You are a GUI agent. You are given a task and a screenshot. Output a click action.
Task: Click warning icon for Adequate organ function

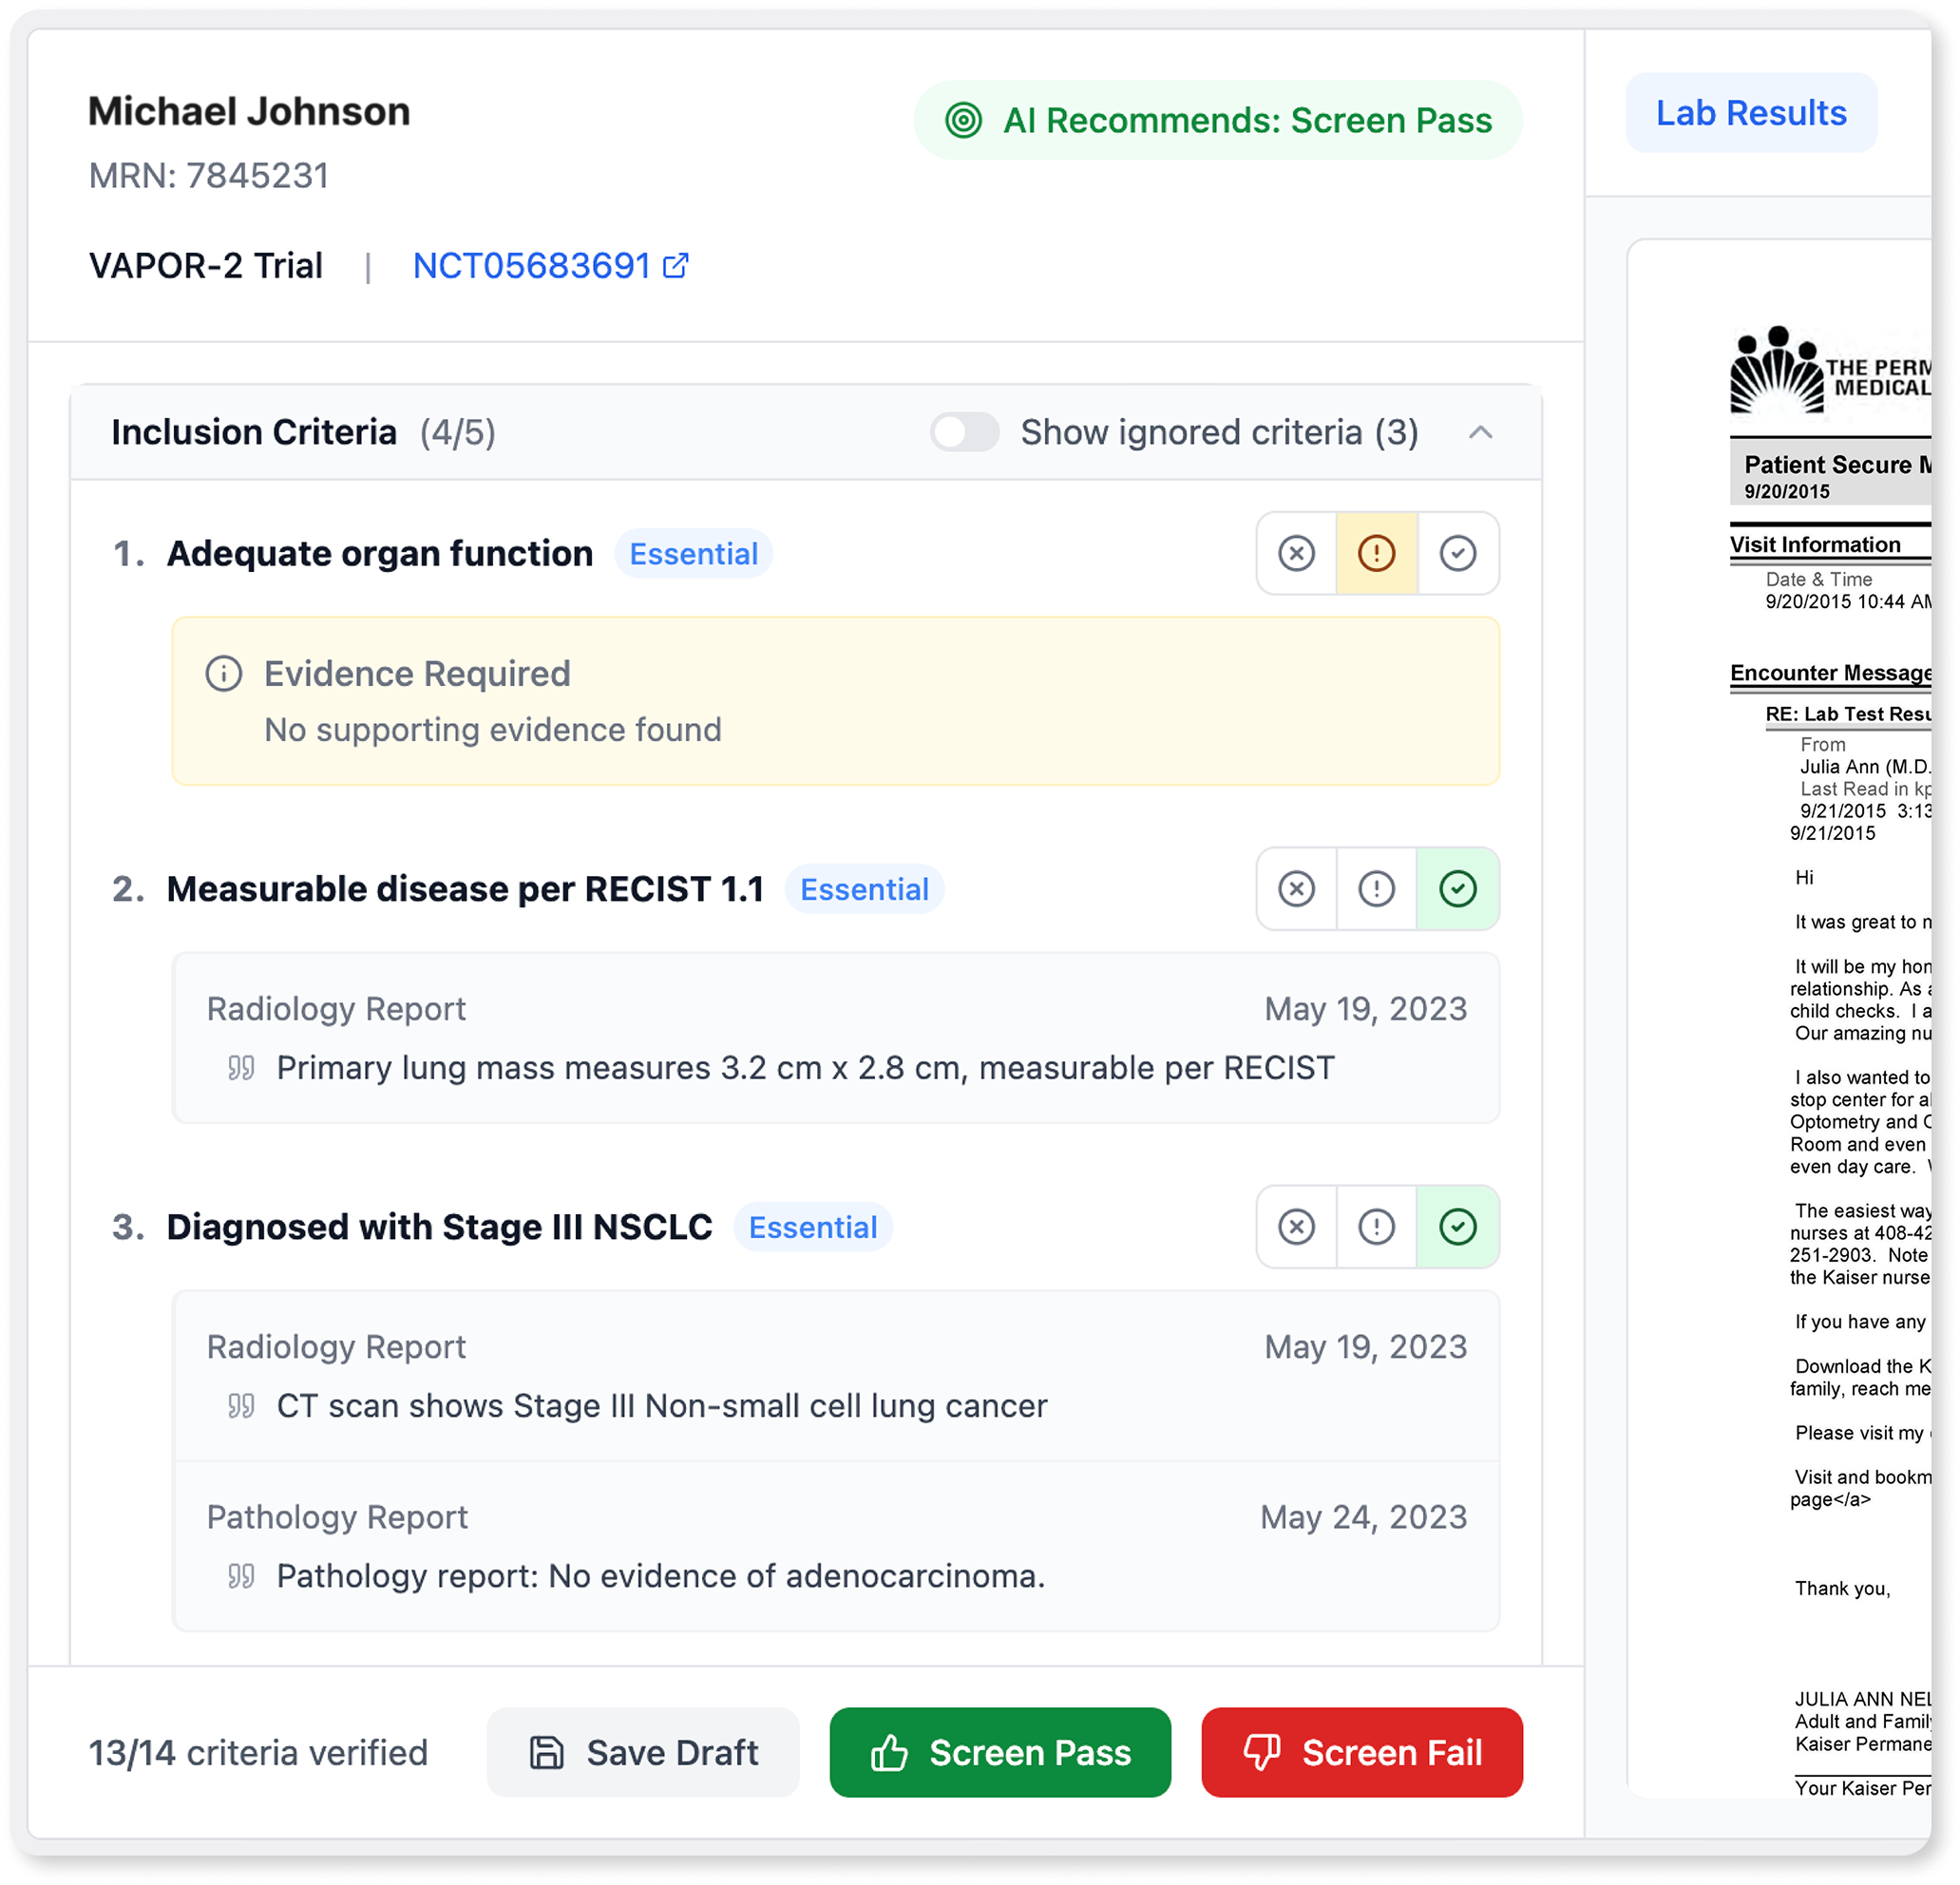click(1376, 553)
